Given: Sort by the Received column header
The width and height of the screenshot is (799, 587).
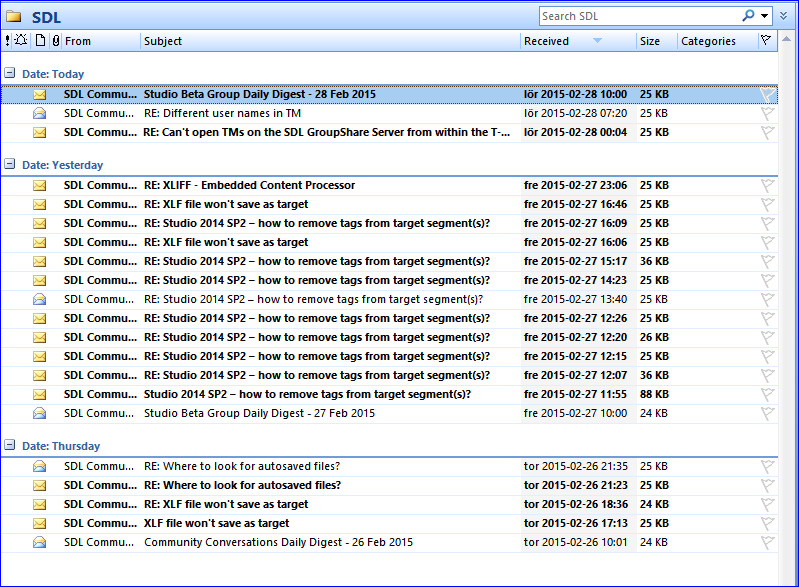Looking at the screenshot, I should click(x=560, y=41).
